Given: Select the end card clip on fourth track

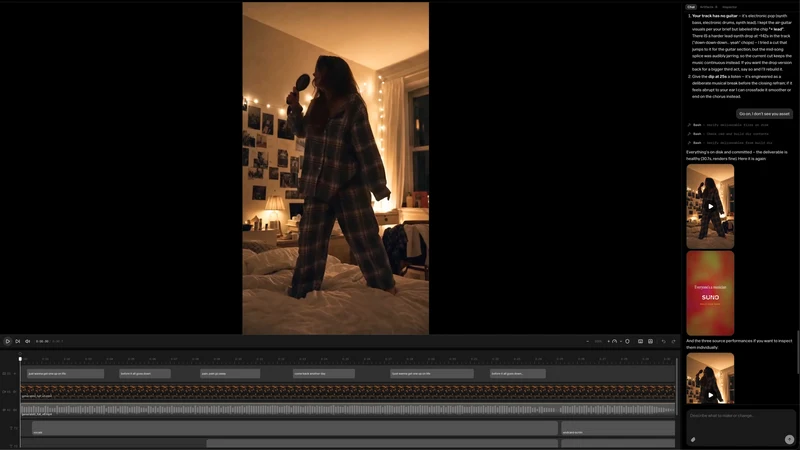Looking at the screenshot, I should pyautogui.click(x=618, y=428).
